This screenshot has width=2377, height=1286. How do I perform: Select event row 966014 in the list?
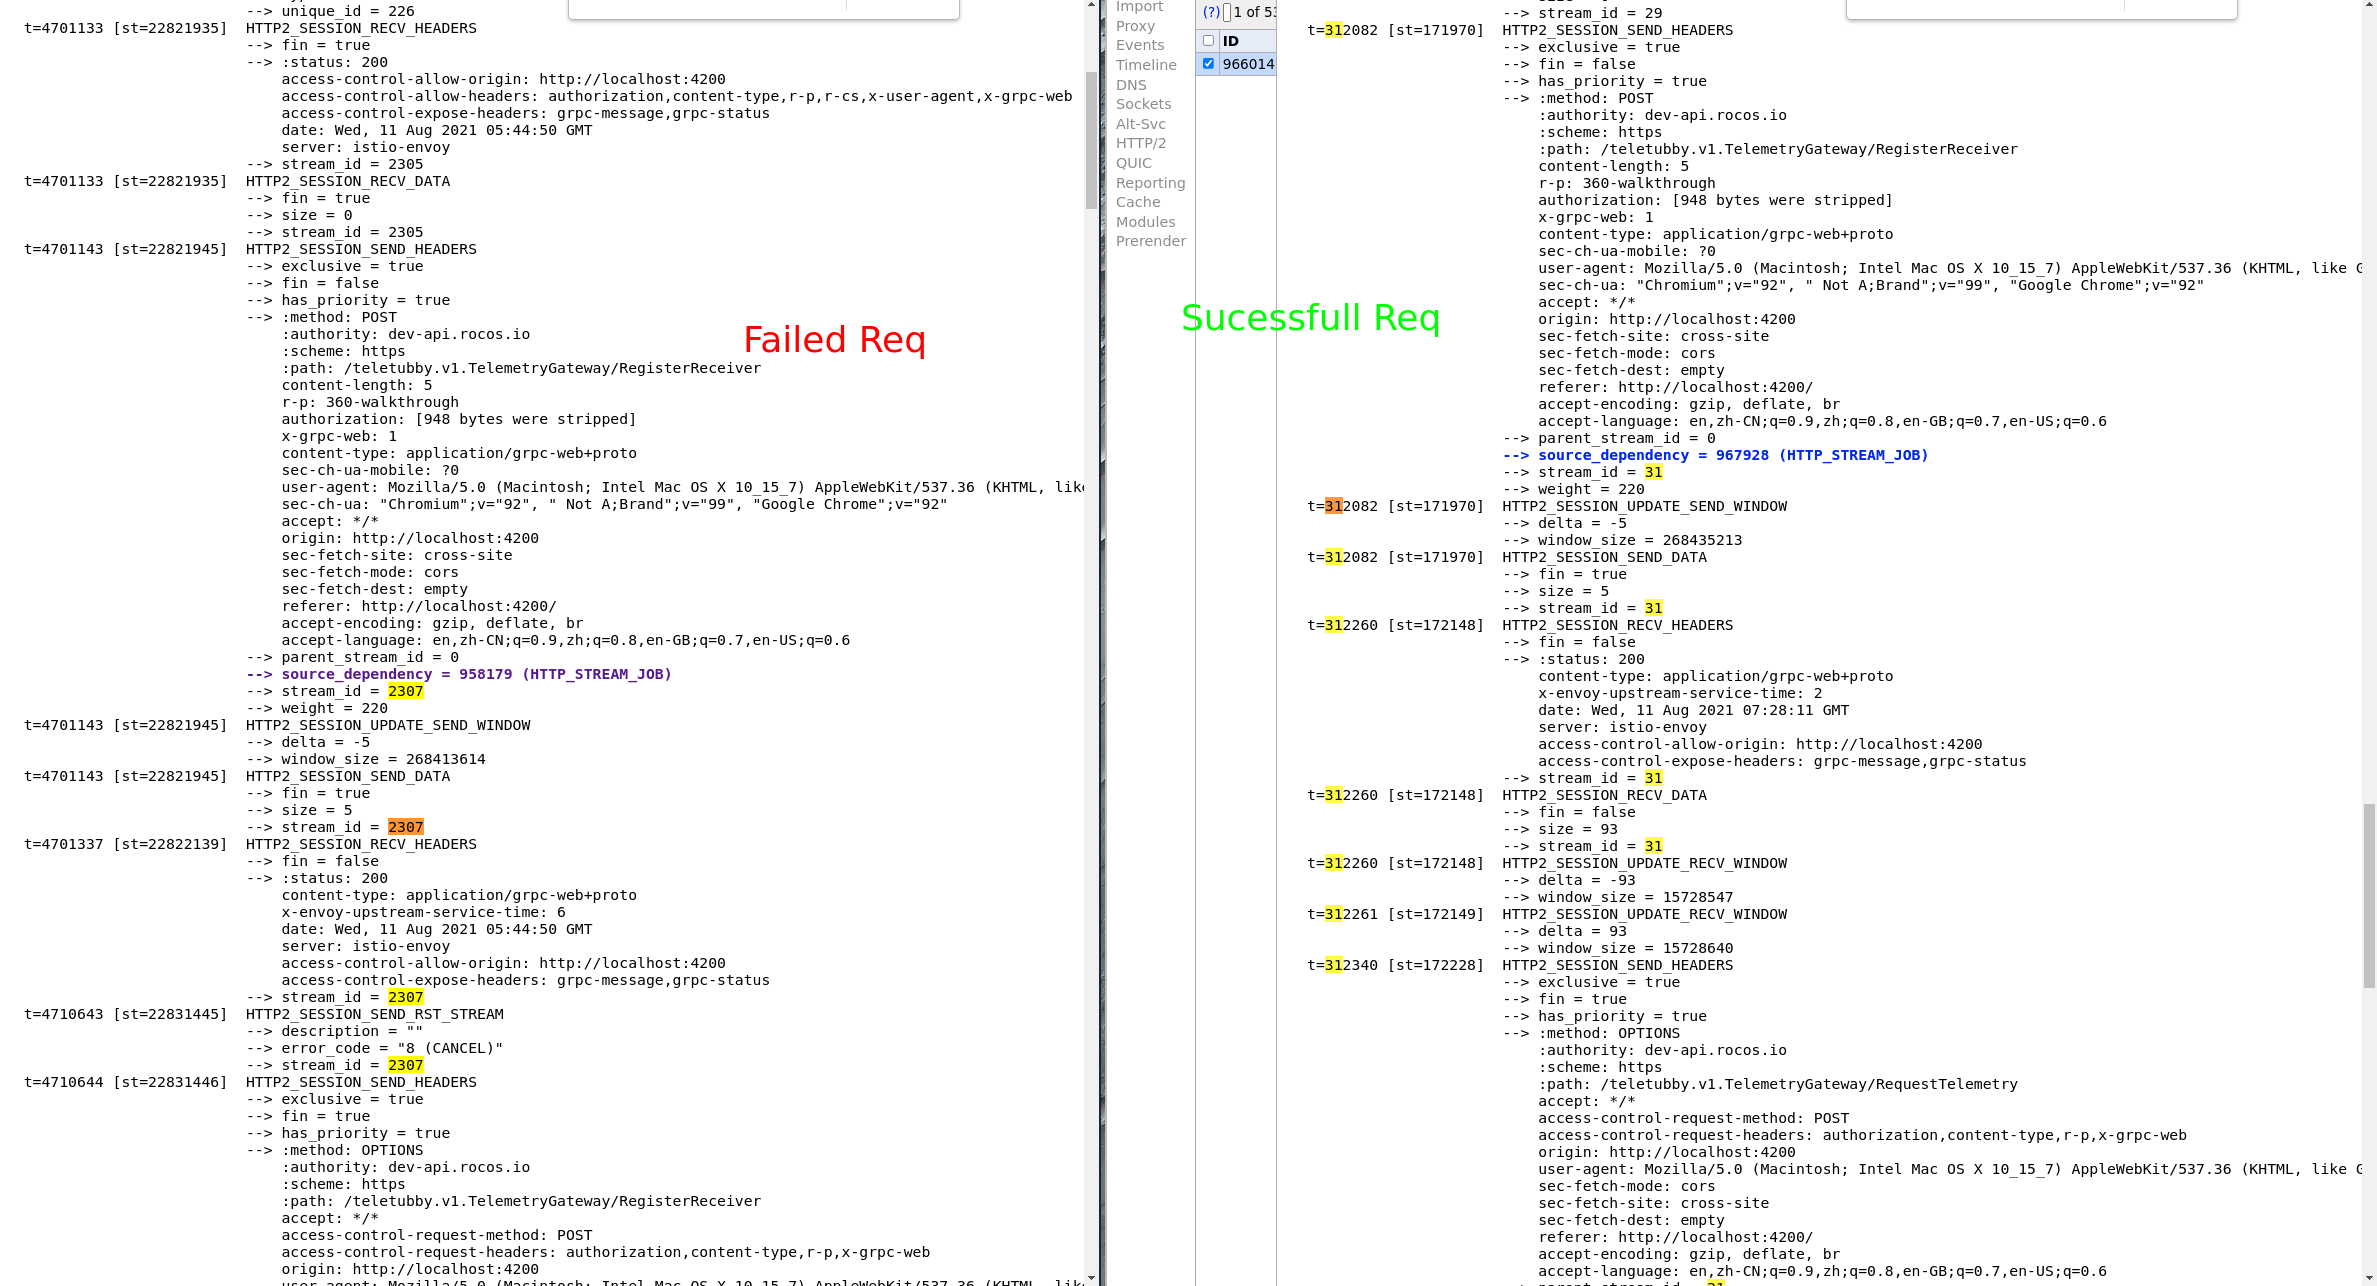[1248, 64]
